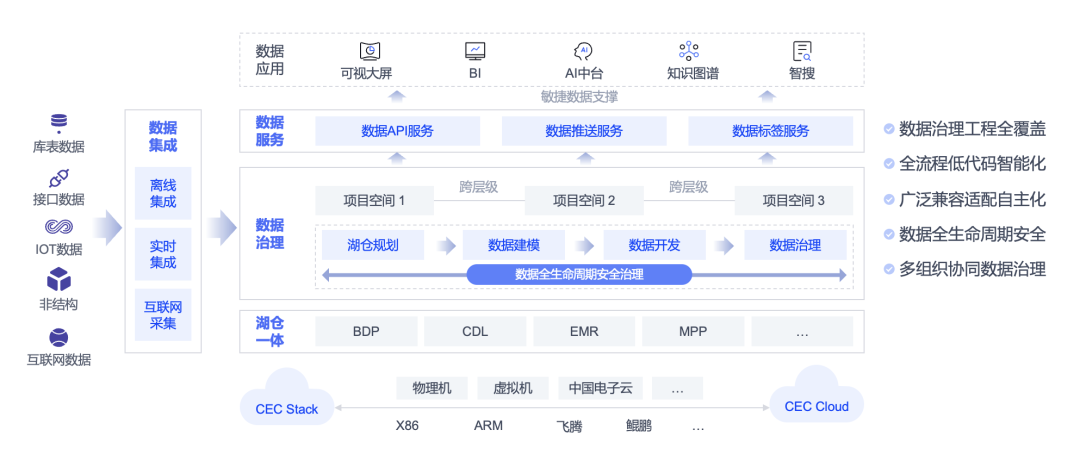Image resolution: width=1080 pixels, height=461 pixels.
Task: Click the 库表数据 database icon
Action: (x=59, y=124)
